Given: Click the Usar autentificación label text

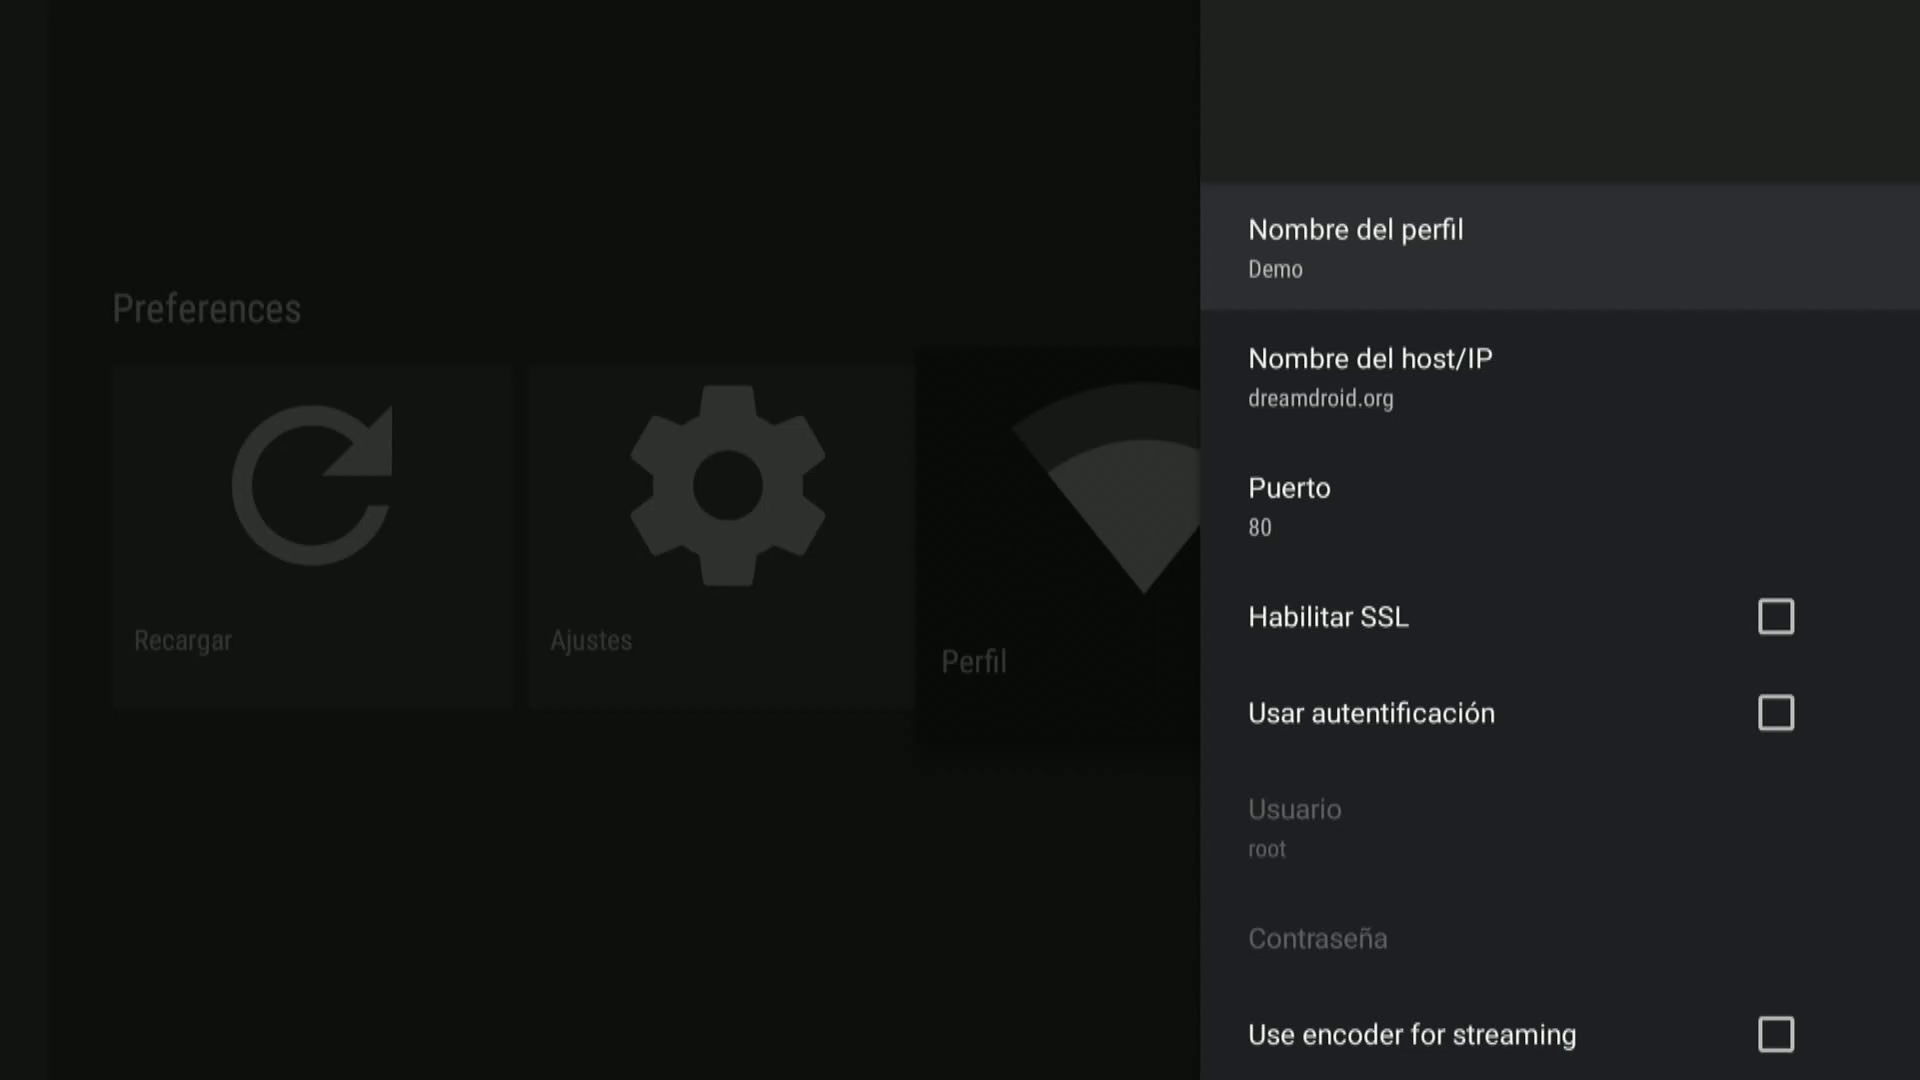Looking at the screenshot, I should (1371, 713).
